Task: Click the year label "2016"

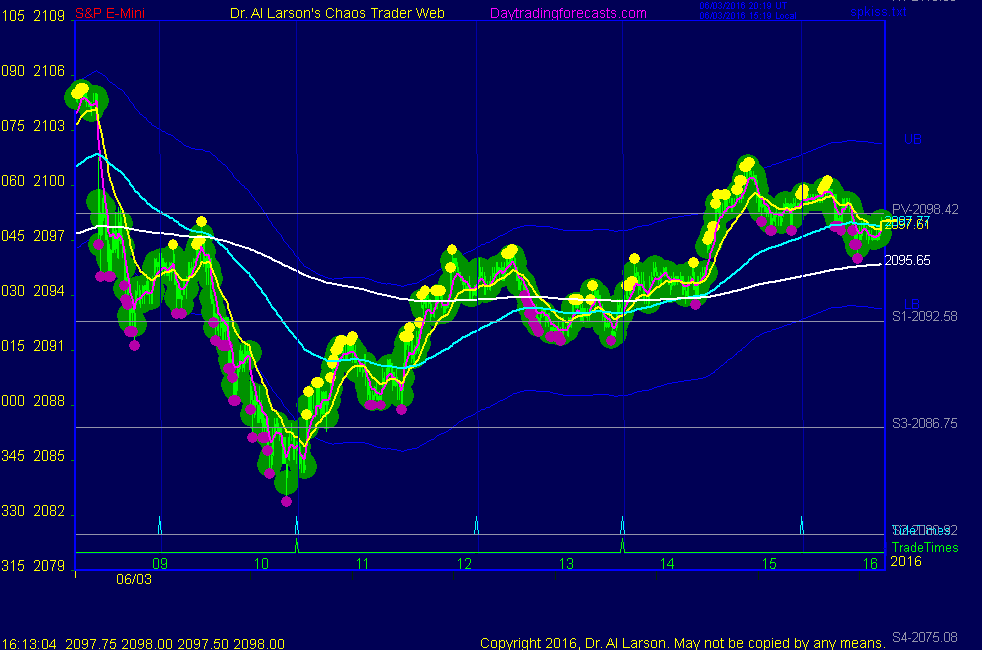Action: point(906,561)
